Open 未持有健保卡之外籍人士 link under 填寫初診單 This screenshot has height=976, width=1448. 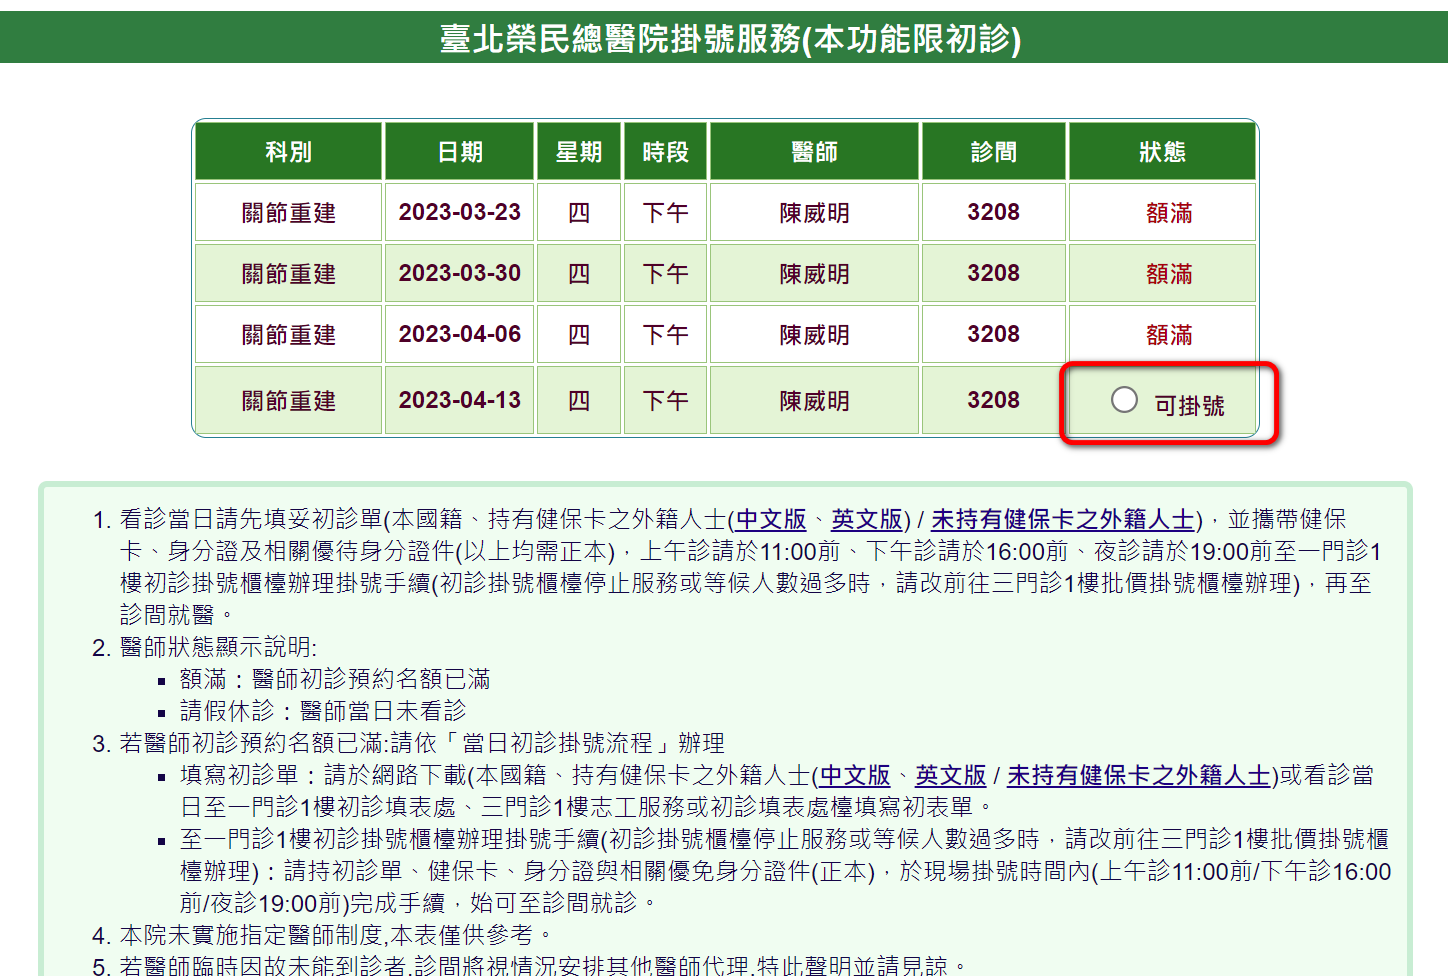click(1139, 776)
